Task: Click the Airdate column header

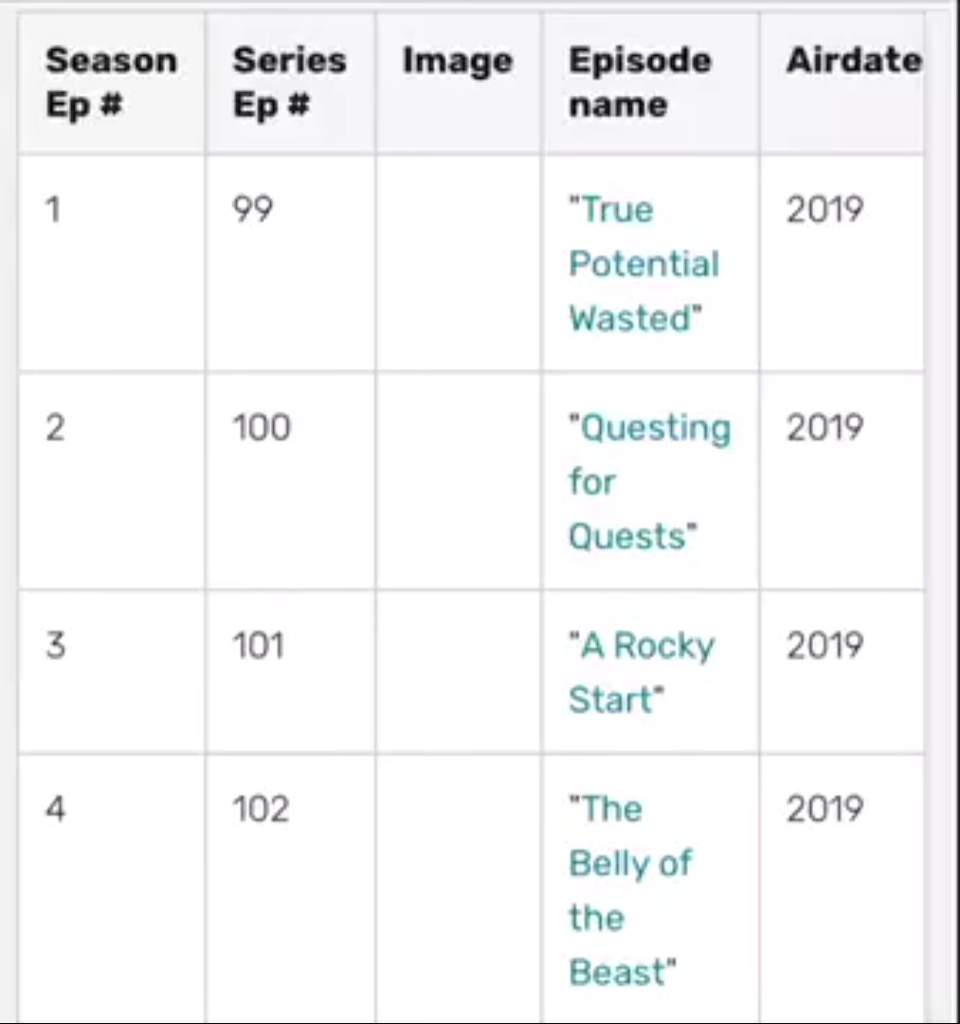Action: [x=842, y=83]
